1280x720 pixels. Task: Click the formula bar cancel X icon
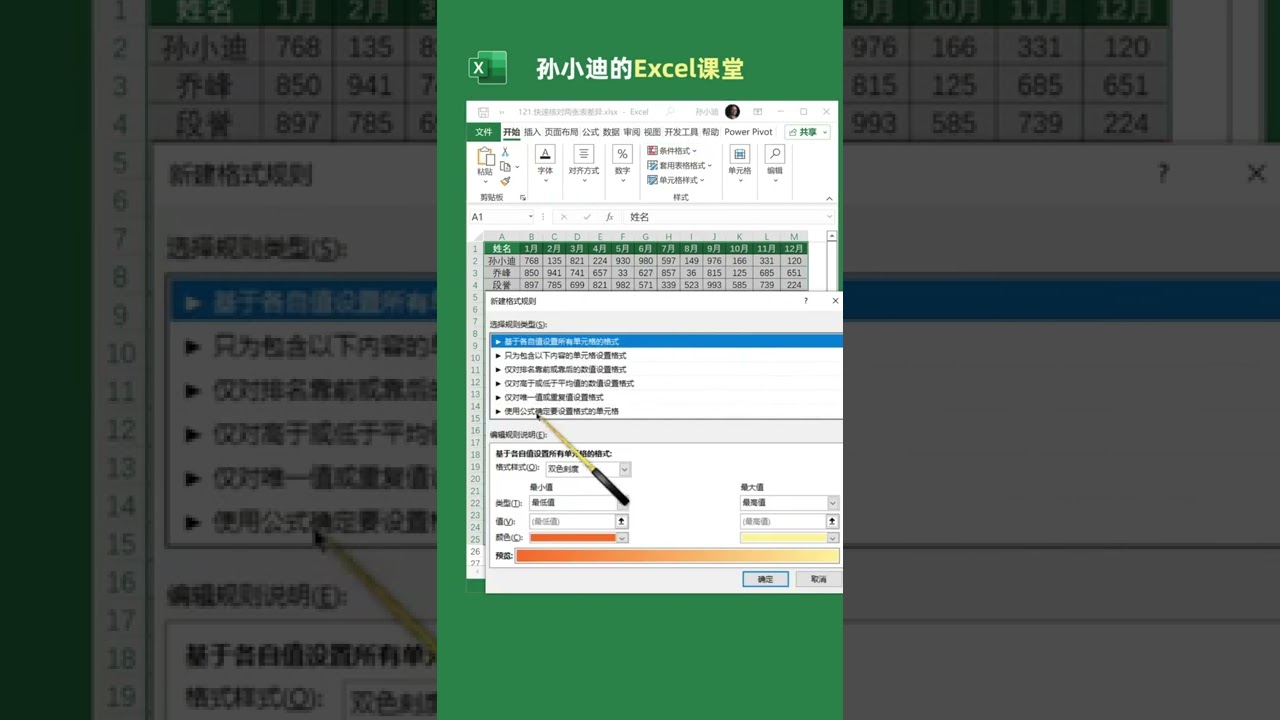point(564,217)
